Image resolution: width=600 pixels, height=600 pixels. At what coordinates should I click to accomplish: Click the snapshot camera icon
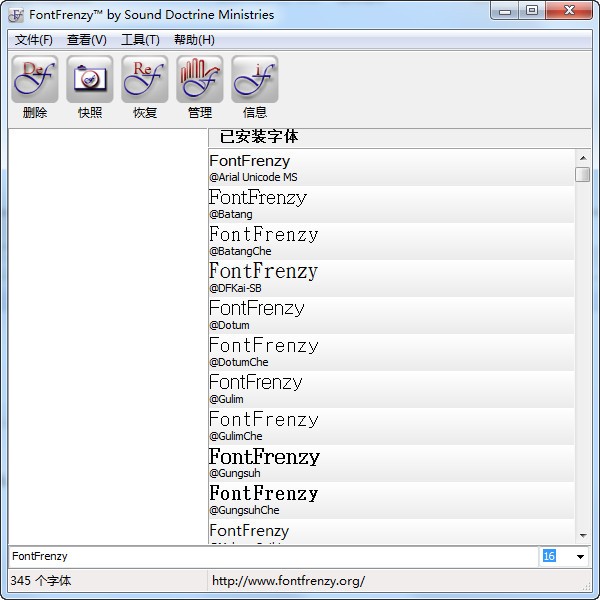click(90, 79)
